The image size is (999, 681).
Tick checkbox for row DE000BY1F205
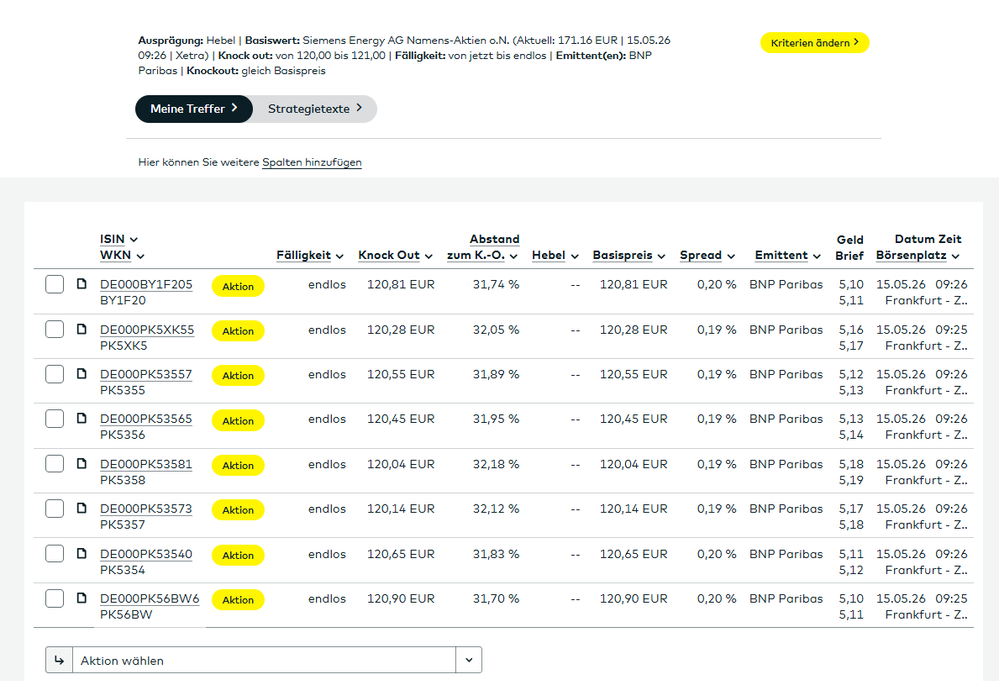point(55,284)
